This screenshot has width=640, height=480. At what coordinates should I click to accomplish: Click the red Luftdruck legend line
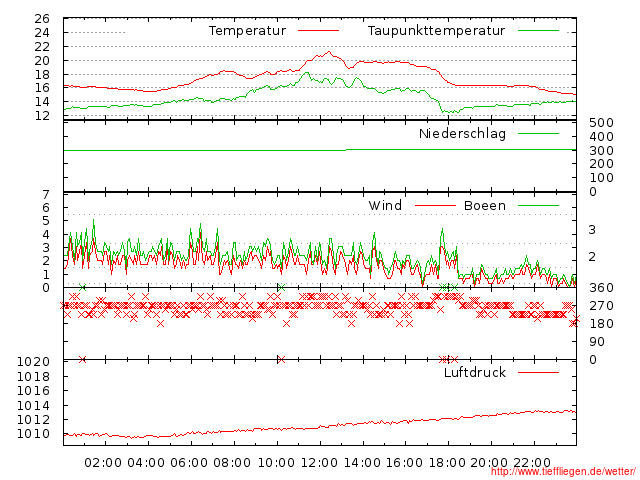[538, 372]
